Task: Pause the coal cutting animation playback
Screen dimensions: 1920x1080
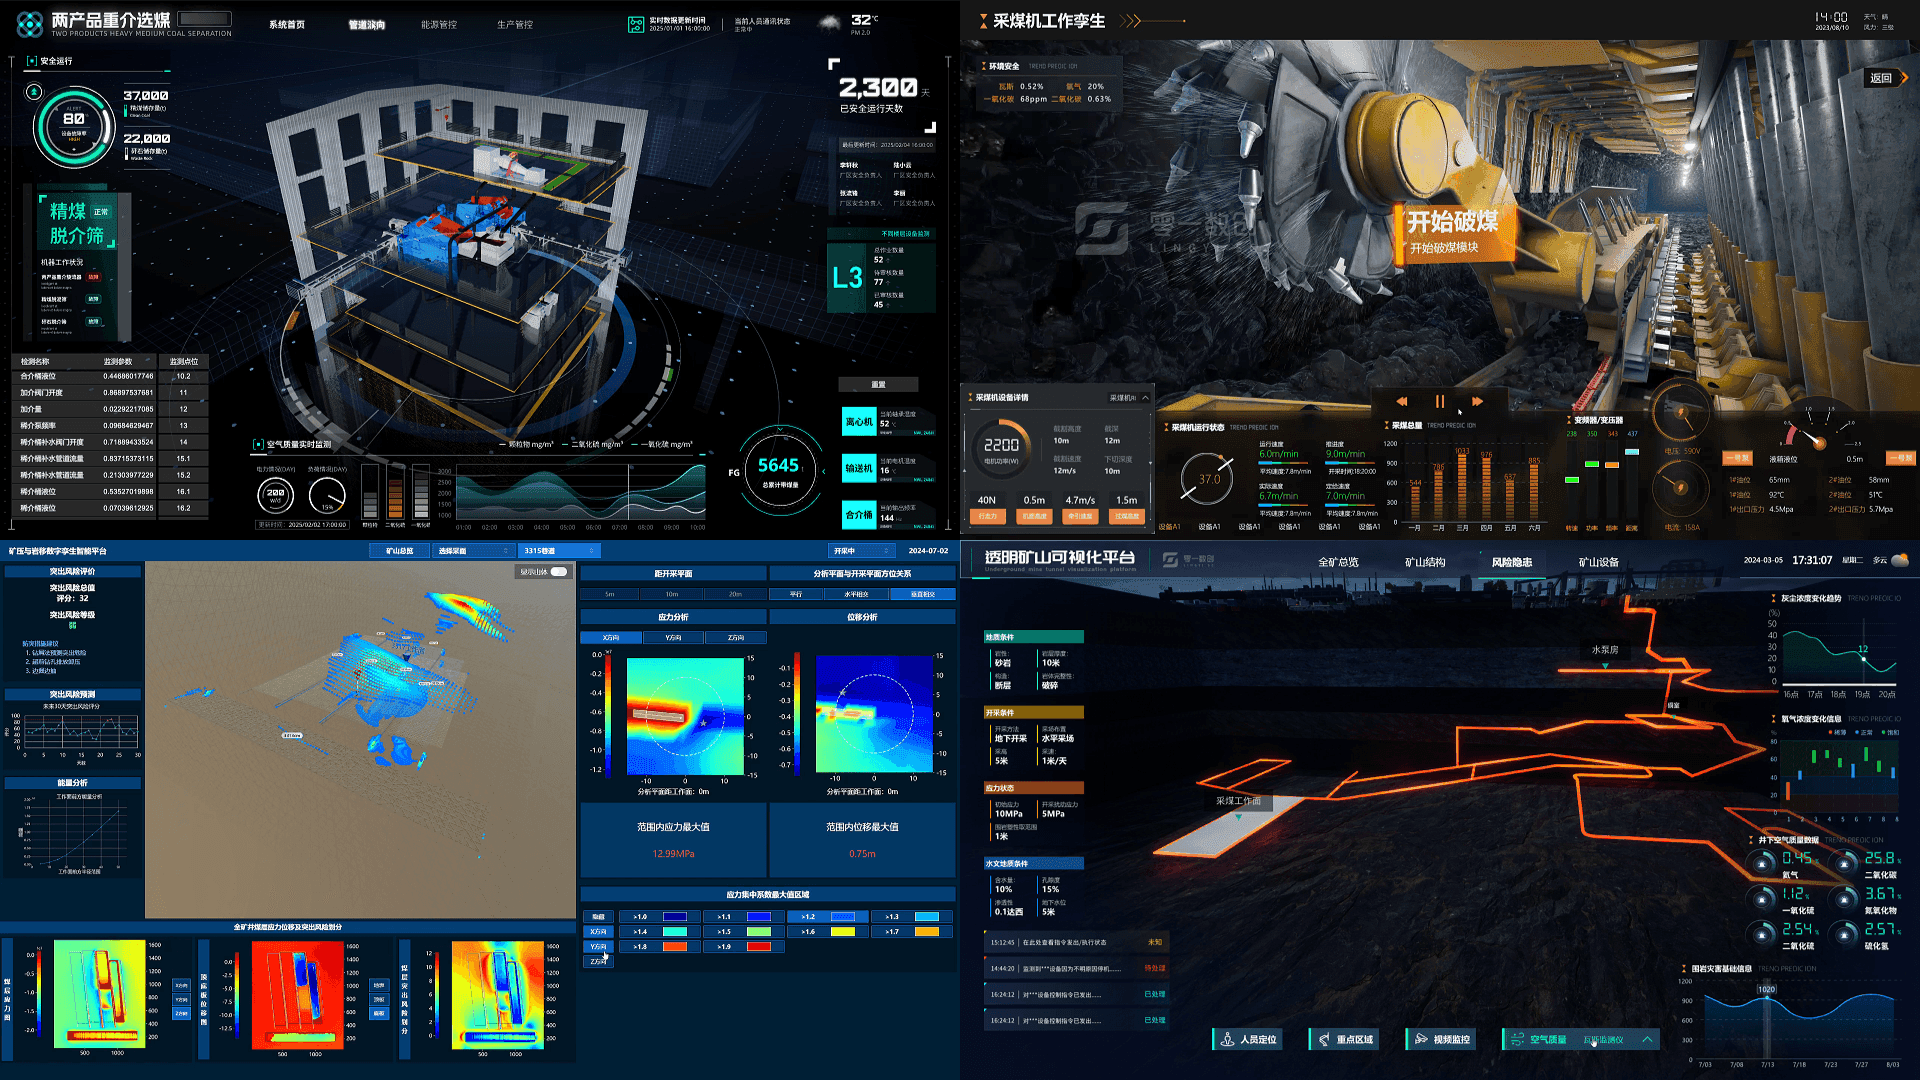Action: tap(1440, 401)
